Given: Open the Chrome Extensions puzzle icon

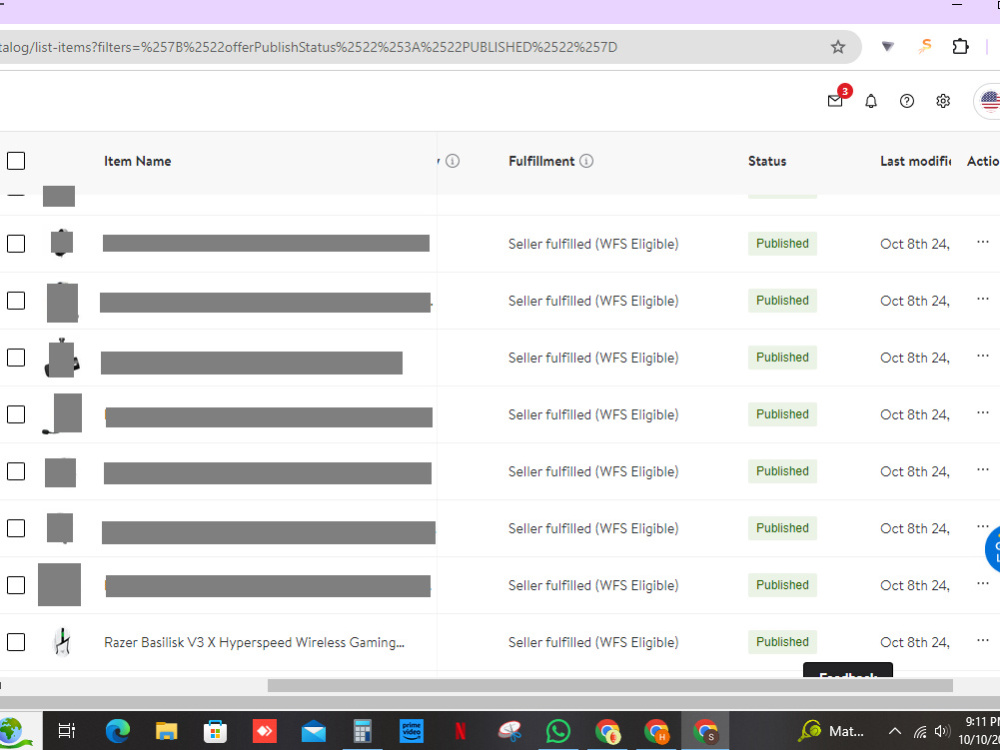Looking at the screenshot, I should point(960,47).
